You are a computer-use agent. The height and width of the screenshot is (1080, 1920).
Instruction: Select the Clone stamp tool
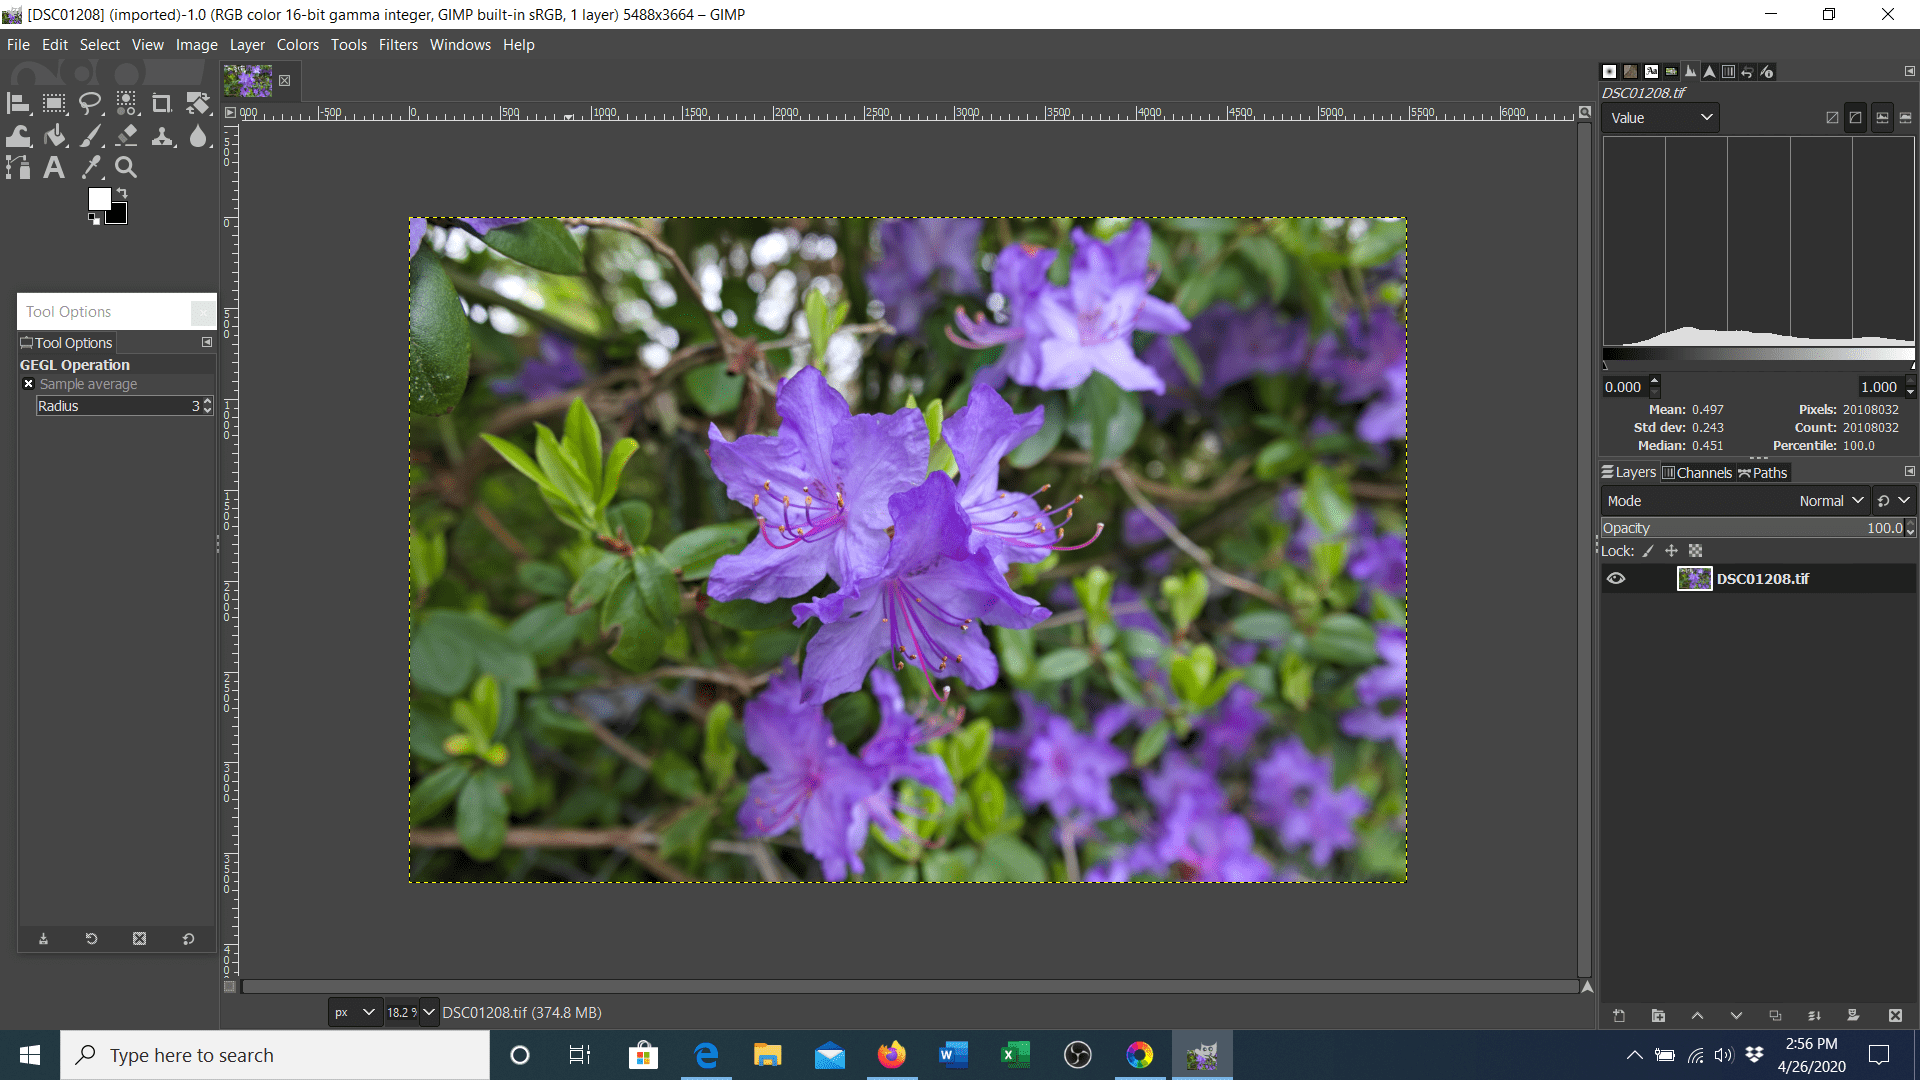pyautogui.click(x=162, y=136)
